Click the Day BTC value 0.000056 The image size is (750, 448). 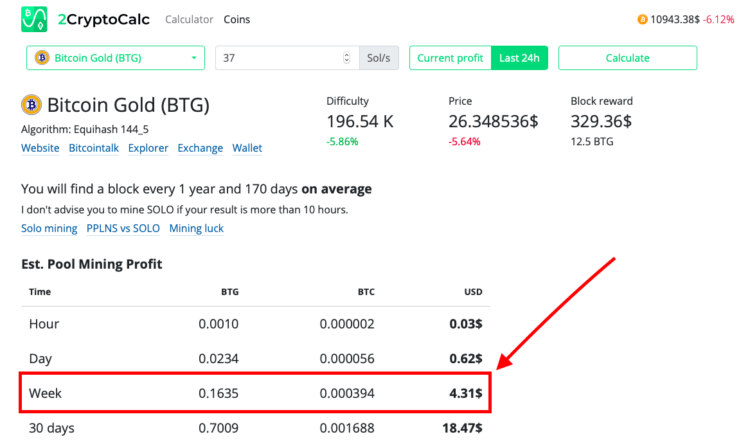click(347, 359)
